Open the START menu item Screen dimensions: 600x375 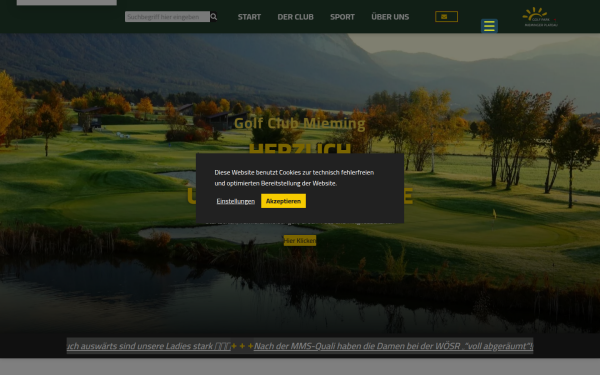[x=249, y=17]
